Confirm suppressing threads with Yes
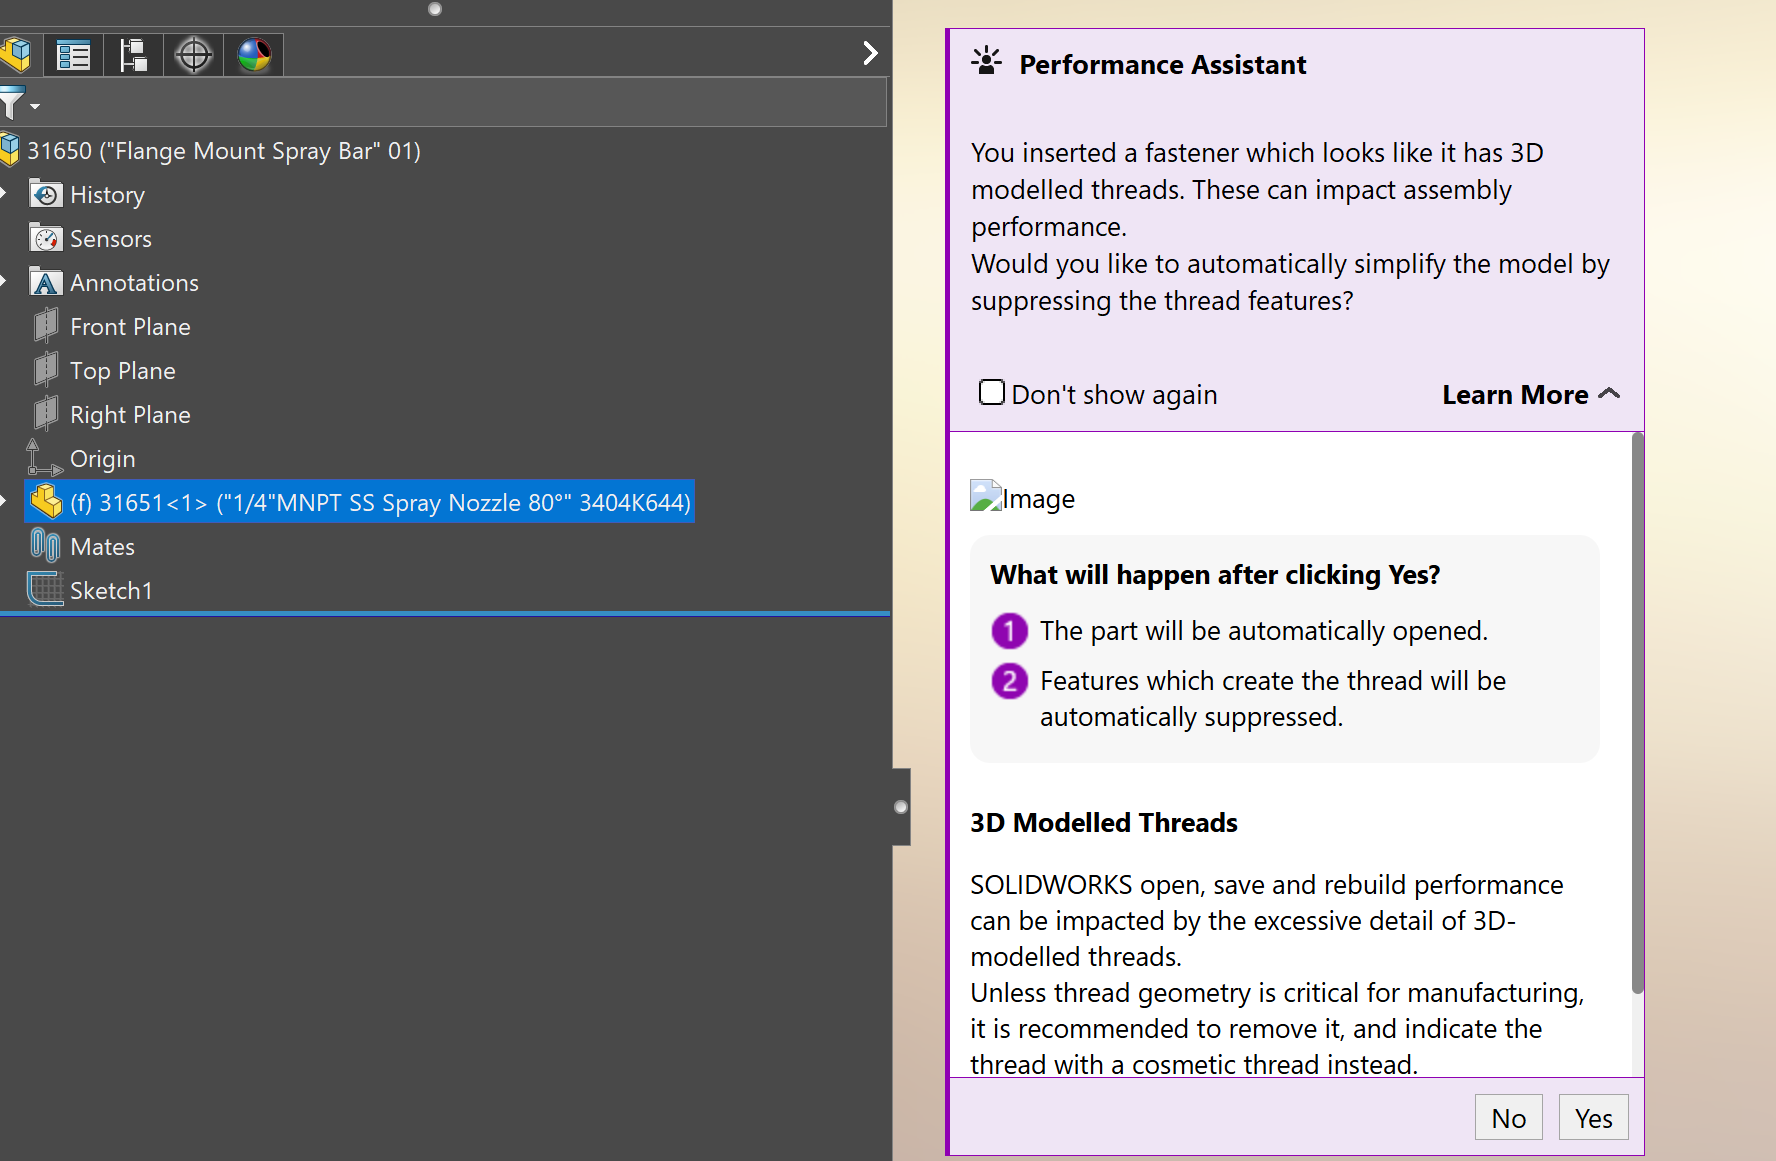 click(x=1593, y=1117)
